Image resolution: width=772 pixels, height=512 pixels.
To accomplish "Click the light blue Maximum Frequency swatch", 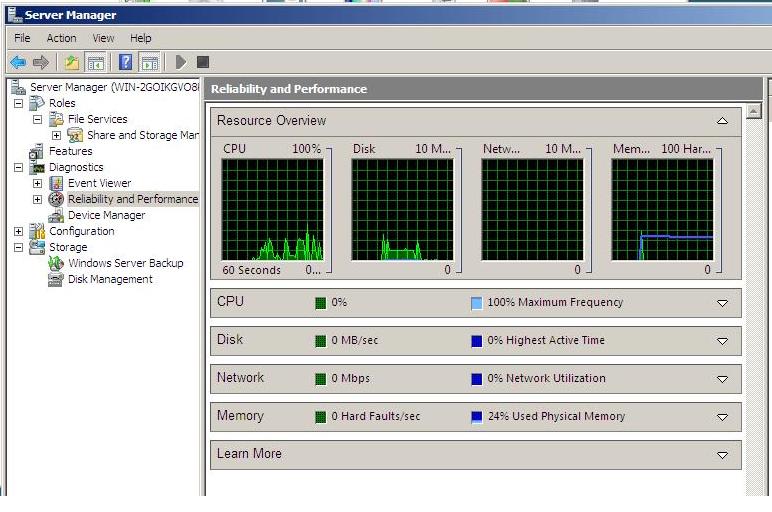I will tap(476, 303).
